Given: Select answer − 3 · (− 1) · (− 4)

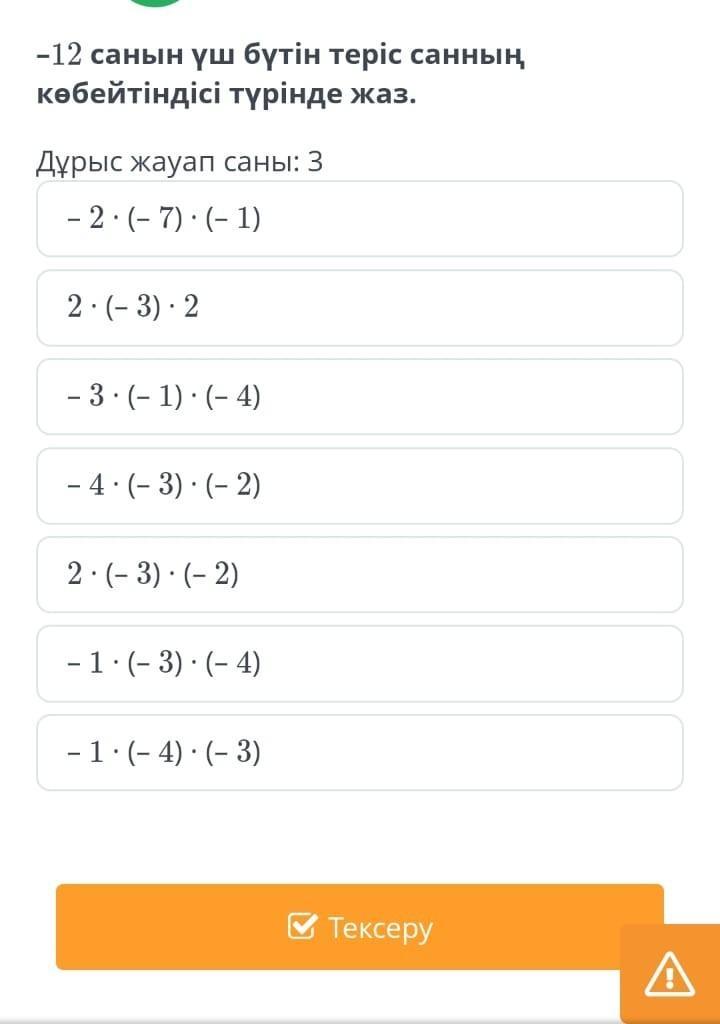Looking at the screenshot, I should pyautogui.click(x=360, y=397).
